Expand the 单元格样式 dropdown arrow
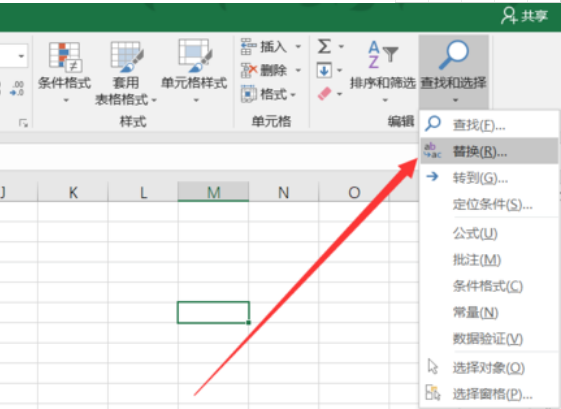The width and height of the screenshot is (561, 409). 196,101
